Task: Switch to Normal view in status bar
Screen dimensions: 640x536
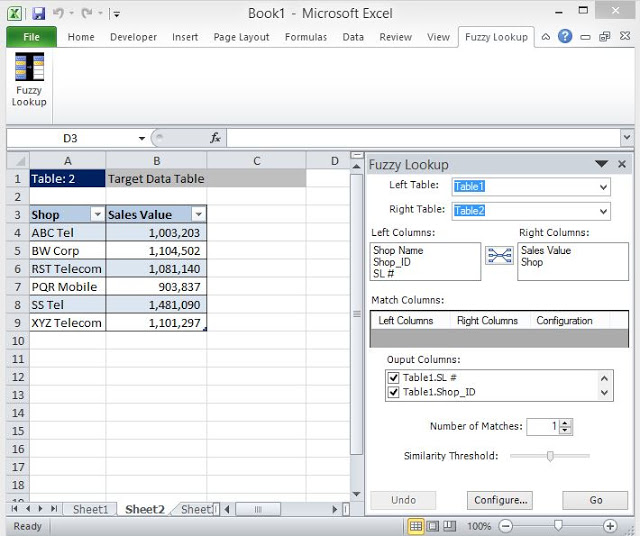Action: pos(416,526)
